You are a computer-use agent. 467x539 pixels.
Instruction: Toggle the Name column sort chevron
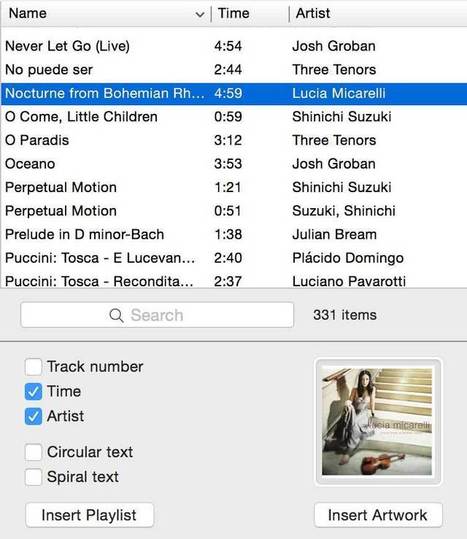200,14
